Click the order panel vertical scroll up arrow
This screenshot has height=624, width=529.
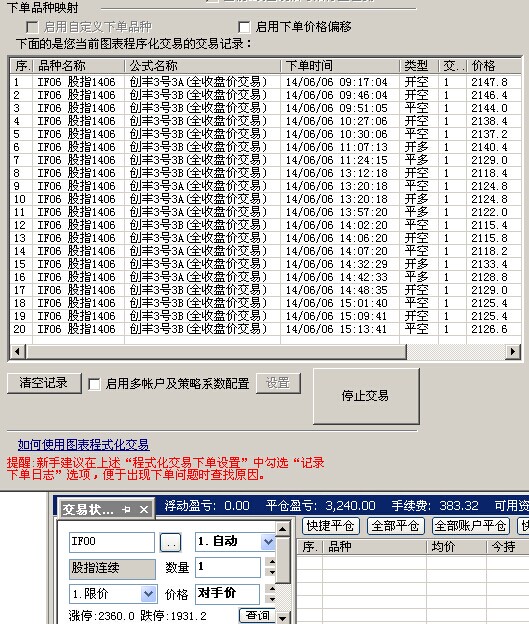(282, 529)
